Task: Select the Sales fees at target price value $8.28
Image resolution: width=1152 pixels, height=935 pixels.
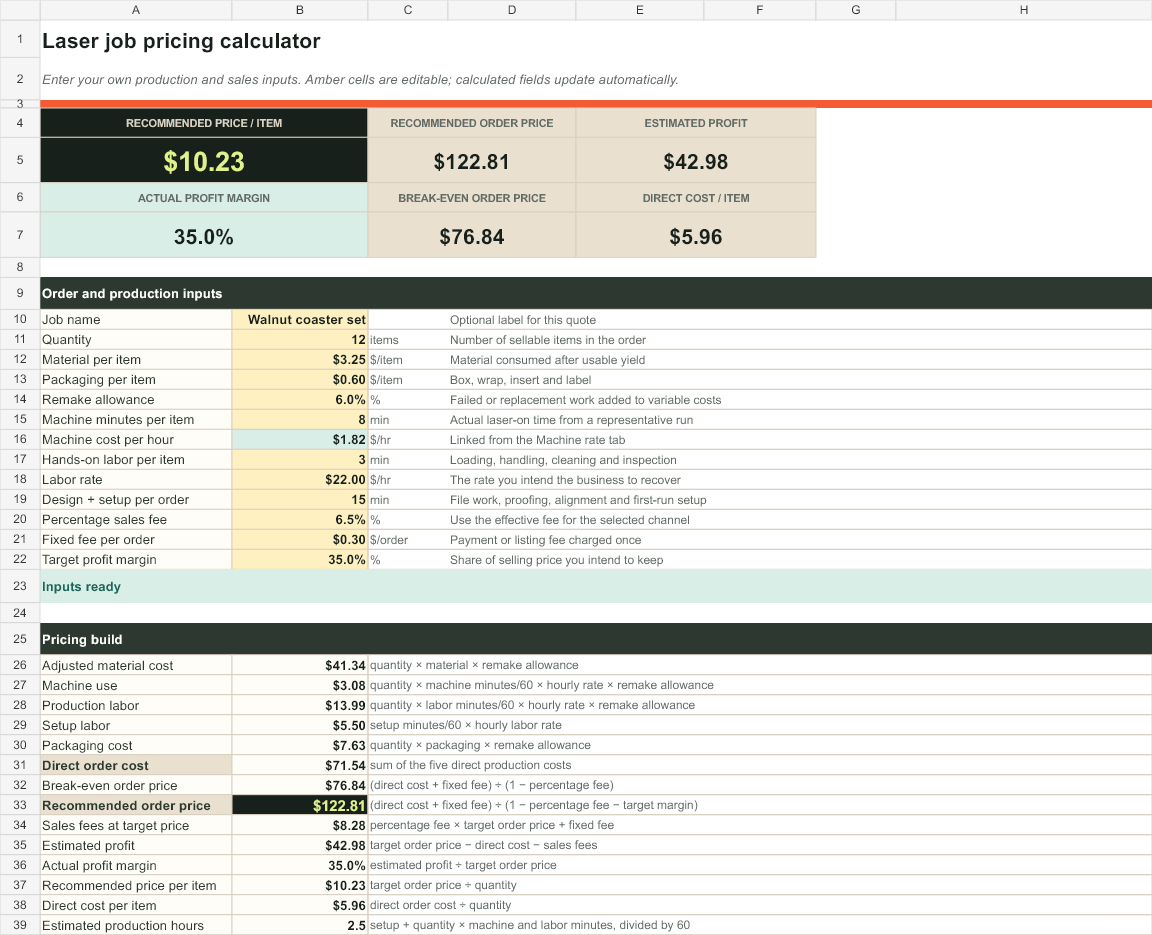Action: pyautogui.click(x=300, y=825)
